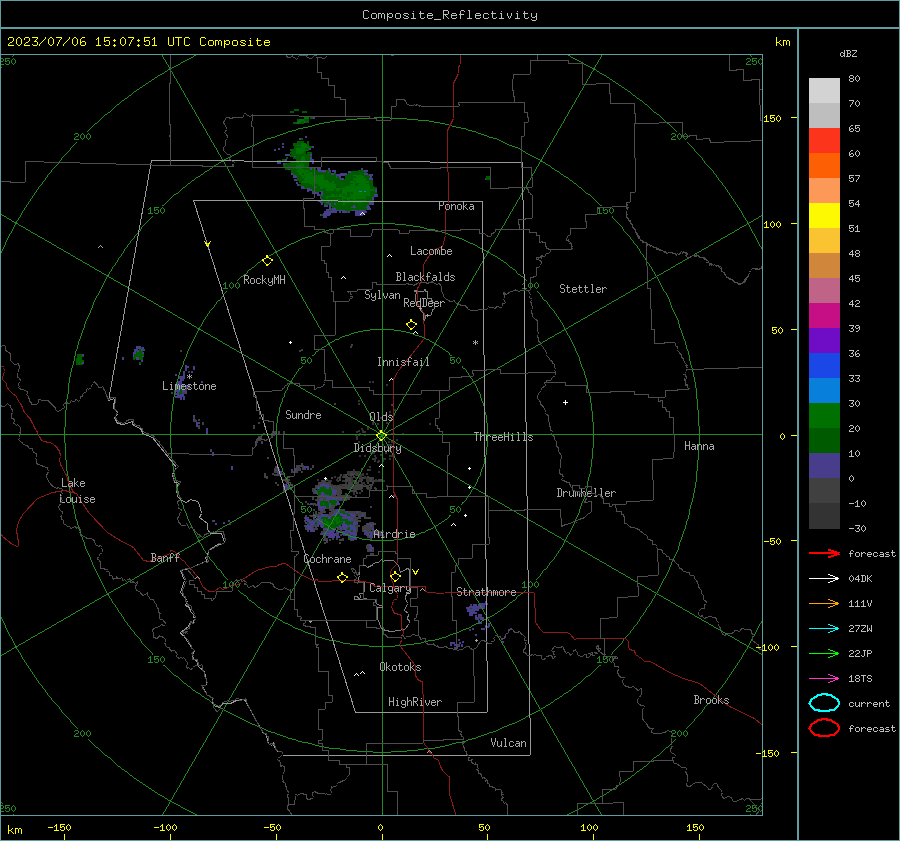This screenshot has height=841, width=900.
Task: Click the Vulcan town label
Action: pyautogui.click(x=509, y=743)
